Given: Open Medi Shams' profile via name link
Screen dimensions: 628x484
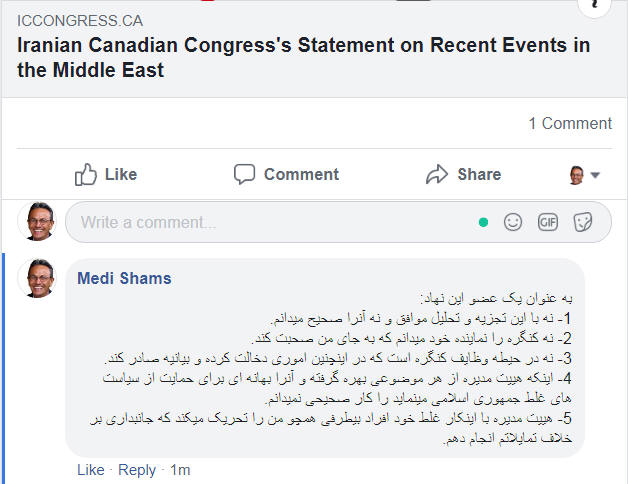Looking at the screenshot, I should (124, 278).
